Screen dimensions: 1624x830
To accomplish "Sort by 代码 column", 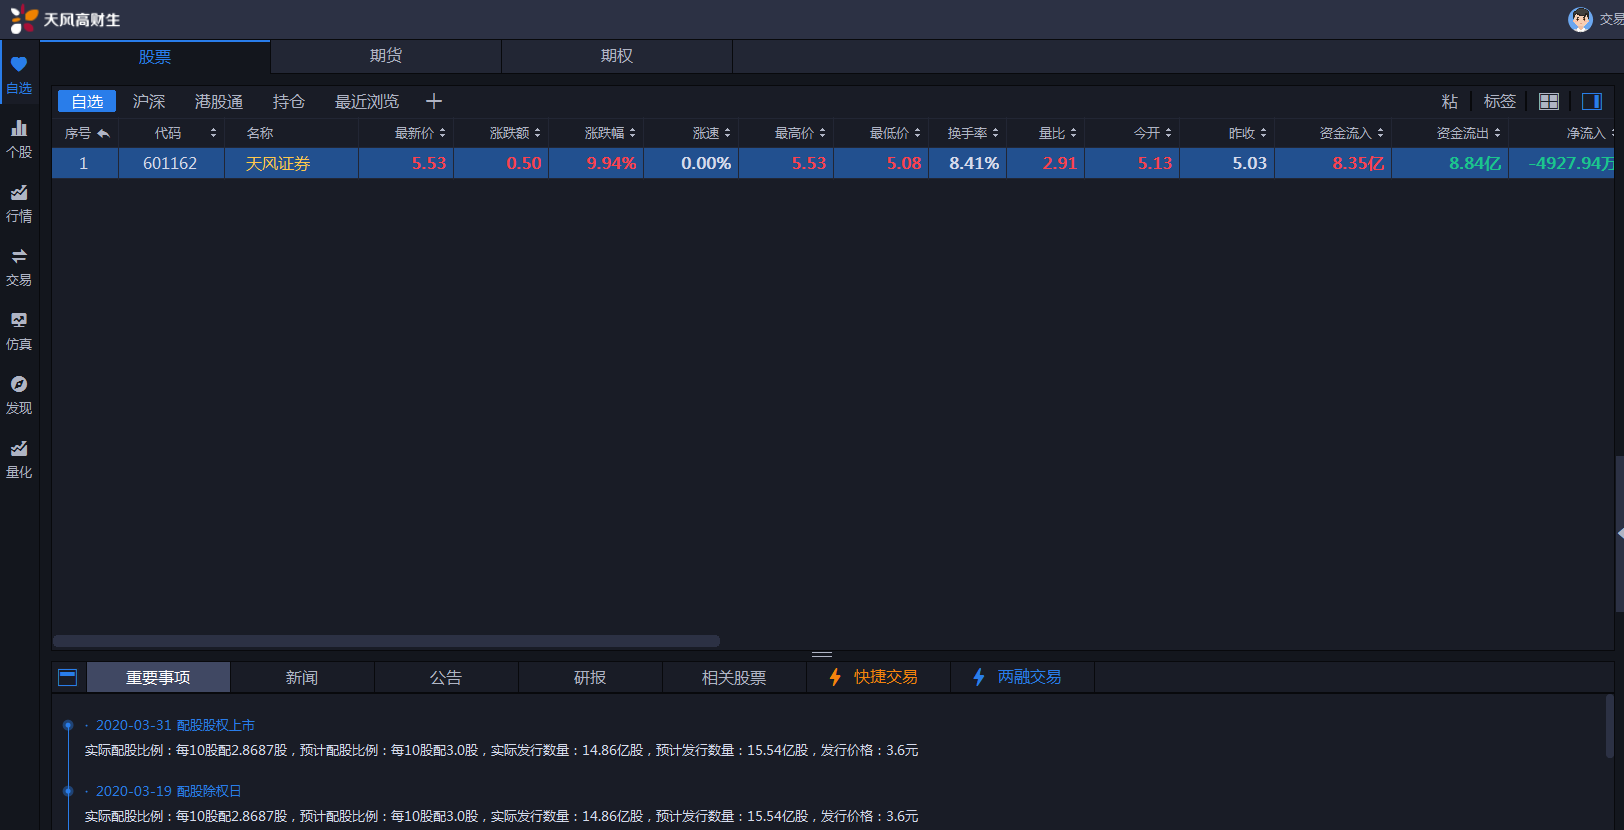I will (171, 133).
